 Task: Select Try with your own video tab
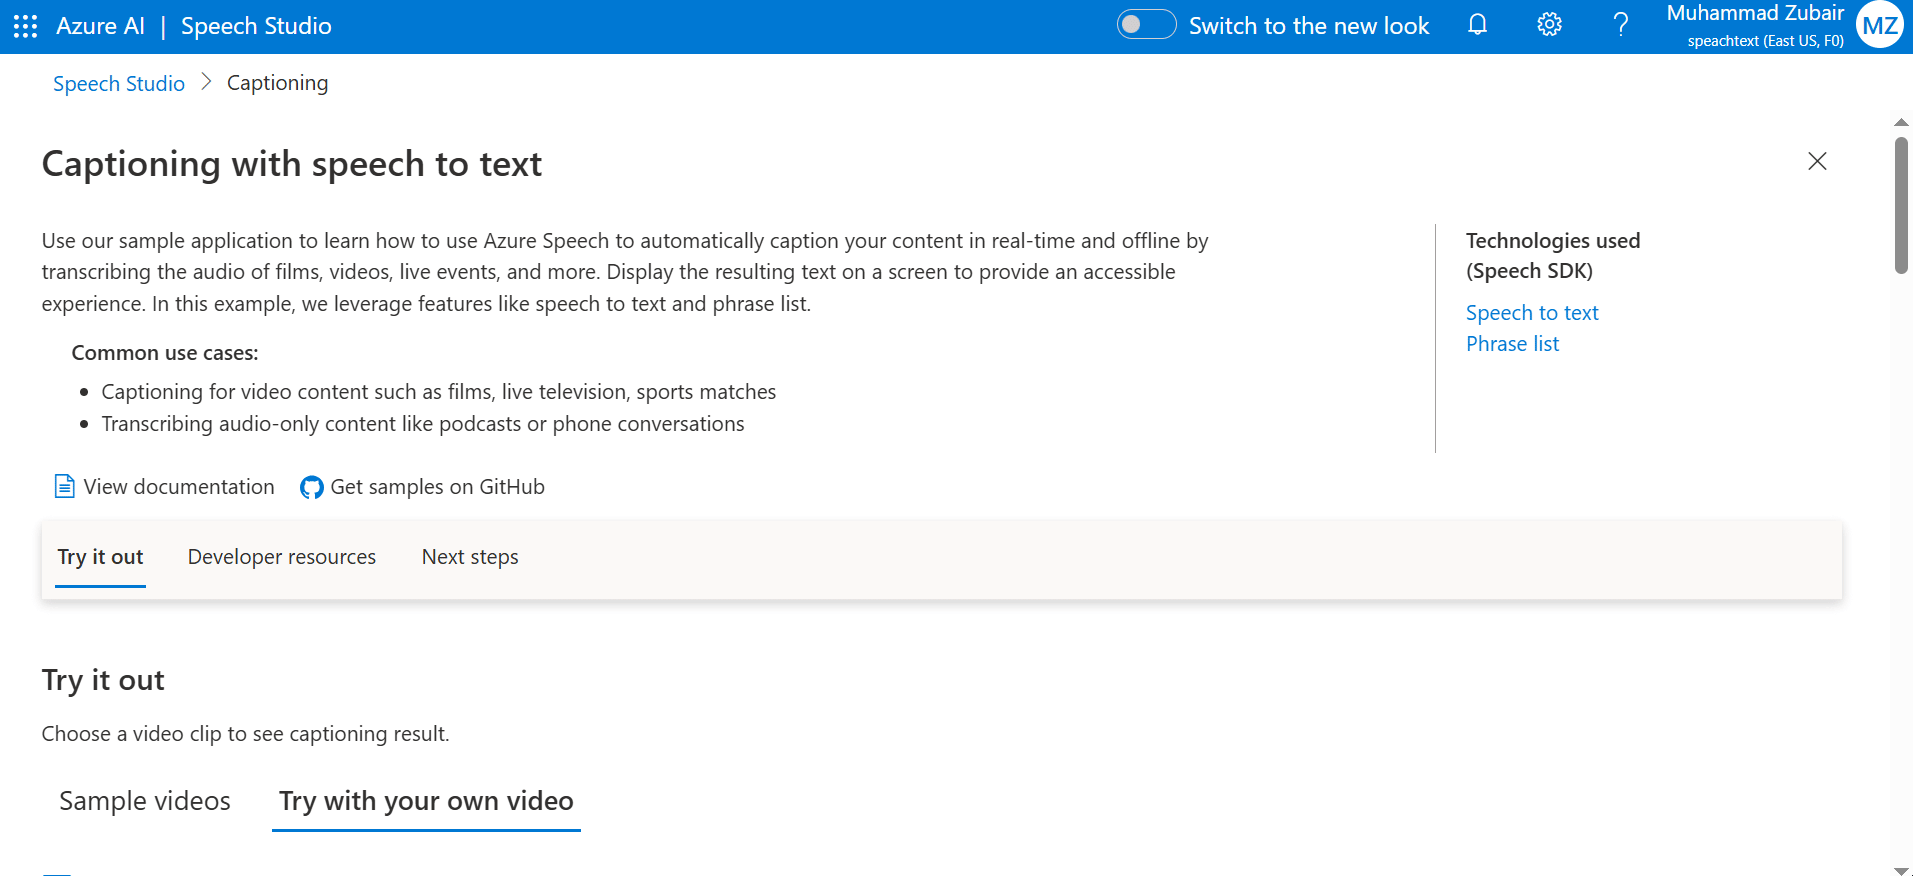point(426,801)
